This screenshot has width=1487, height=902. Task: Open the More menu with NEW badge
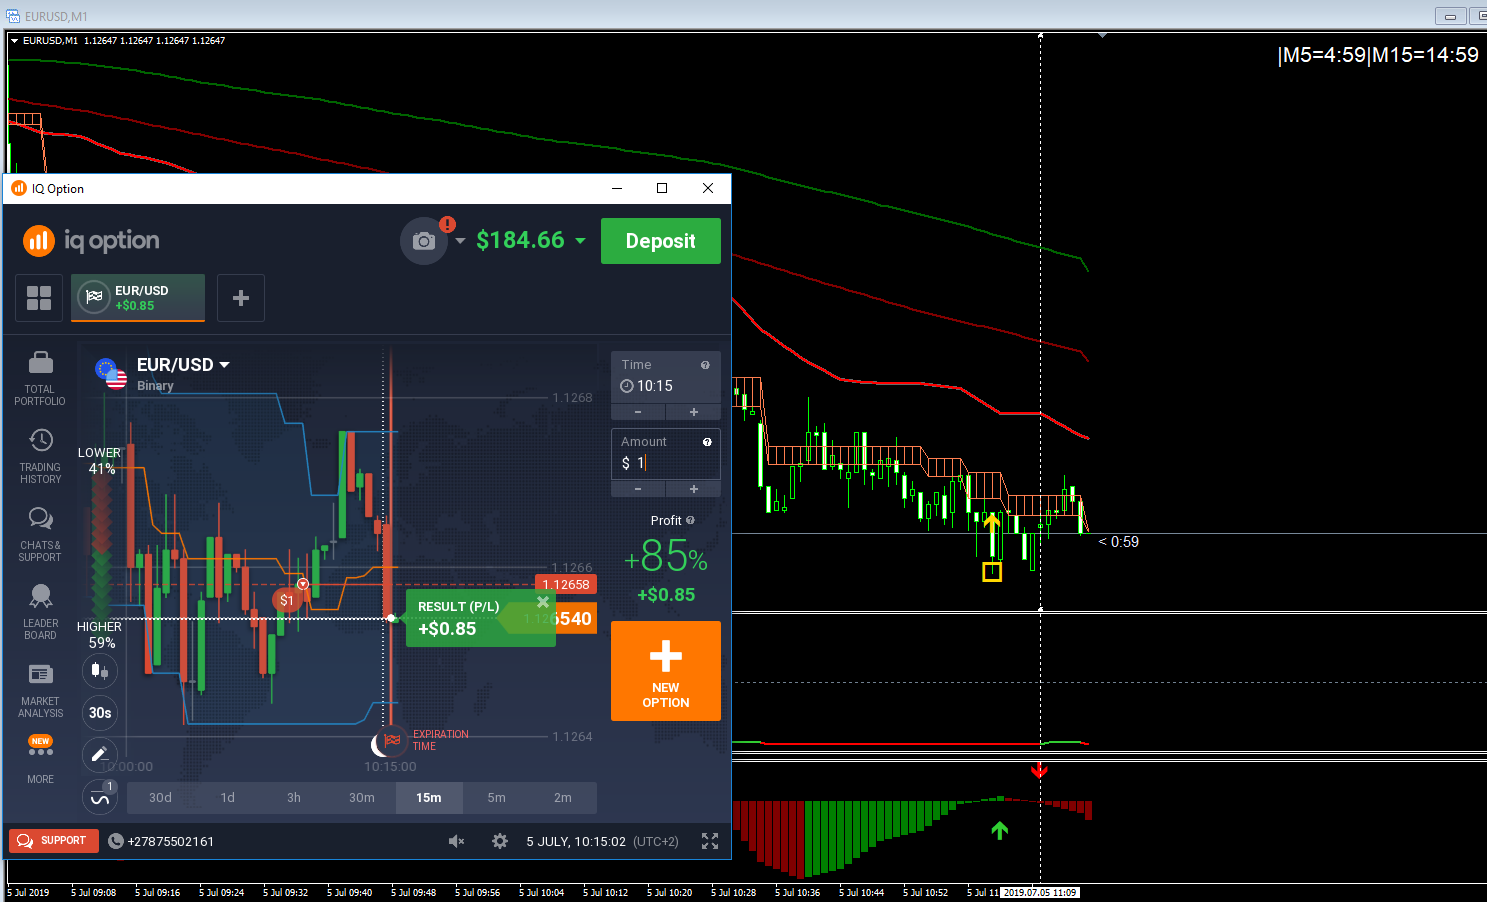[40, 758]
